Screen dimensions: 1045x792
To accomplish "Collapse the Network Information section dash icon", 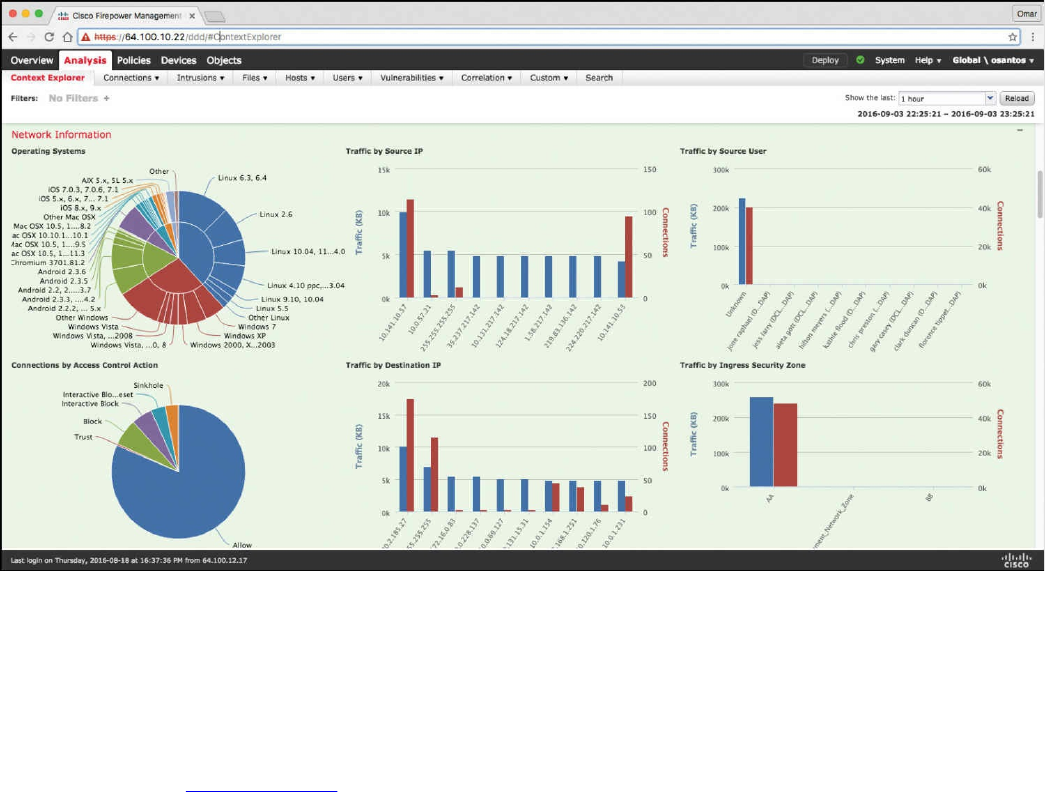I will (x=1020, y=130).
